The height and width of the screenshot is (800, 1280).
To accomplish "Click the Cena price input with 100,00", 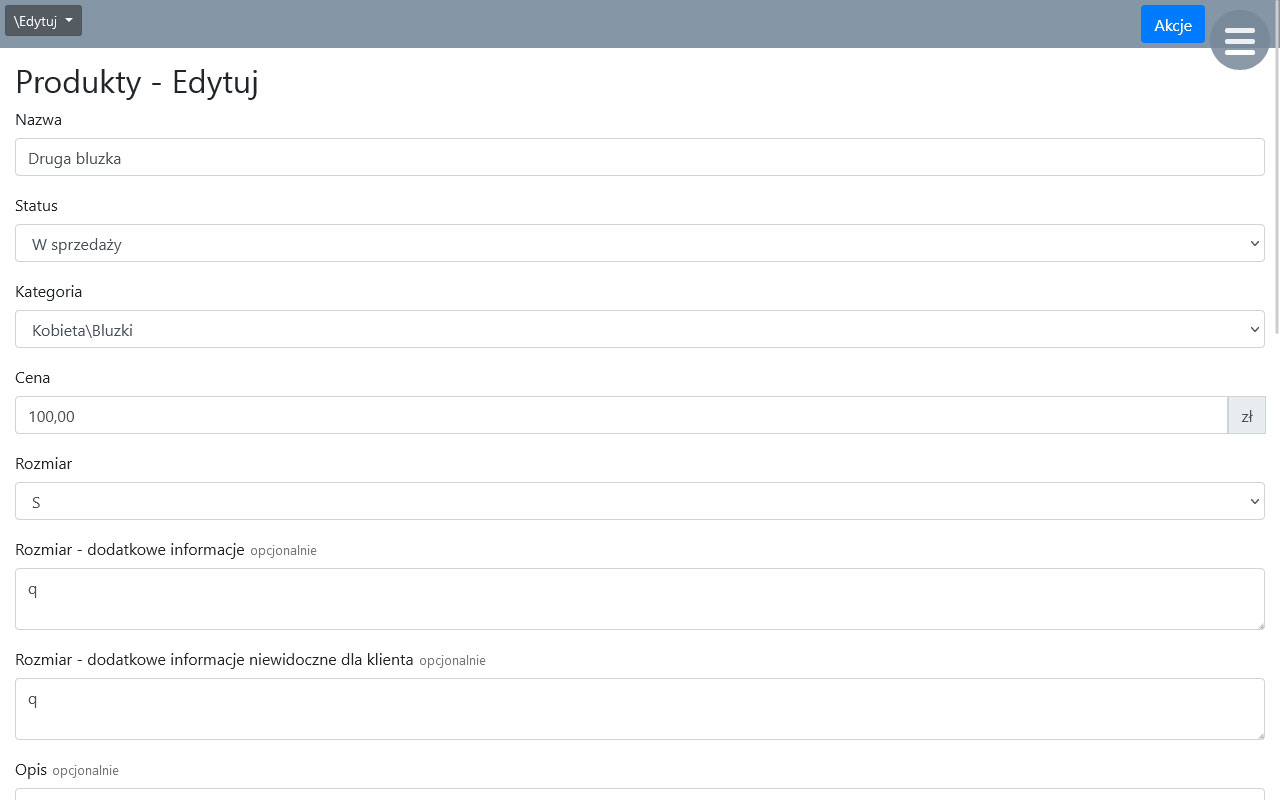I will (620, 416).
